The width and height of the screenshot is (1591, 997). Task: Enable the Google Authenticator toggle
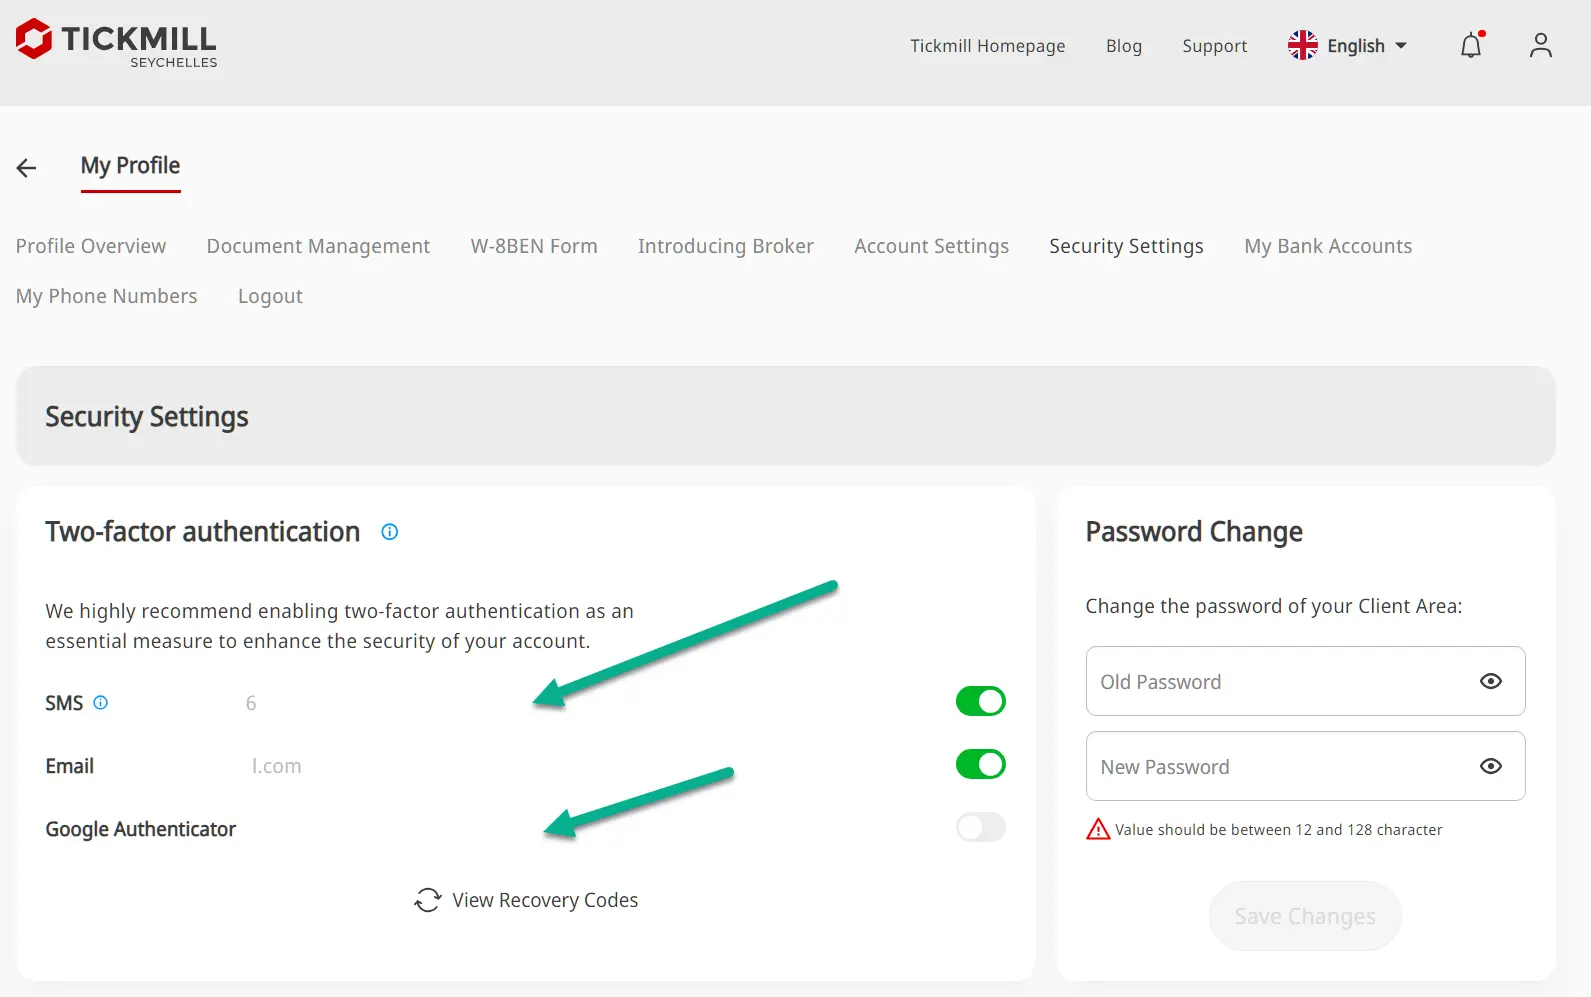(x=980, y=827)
